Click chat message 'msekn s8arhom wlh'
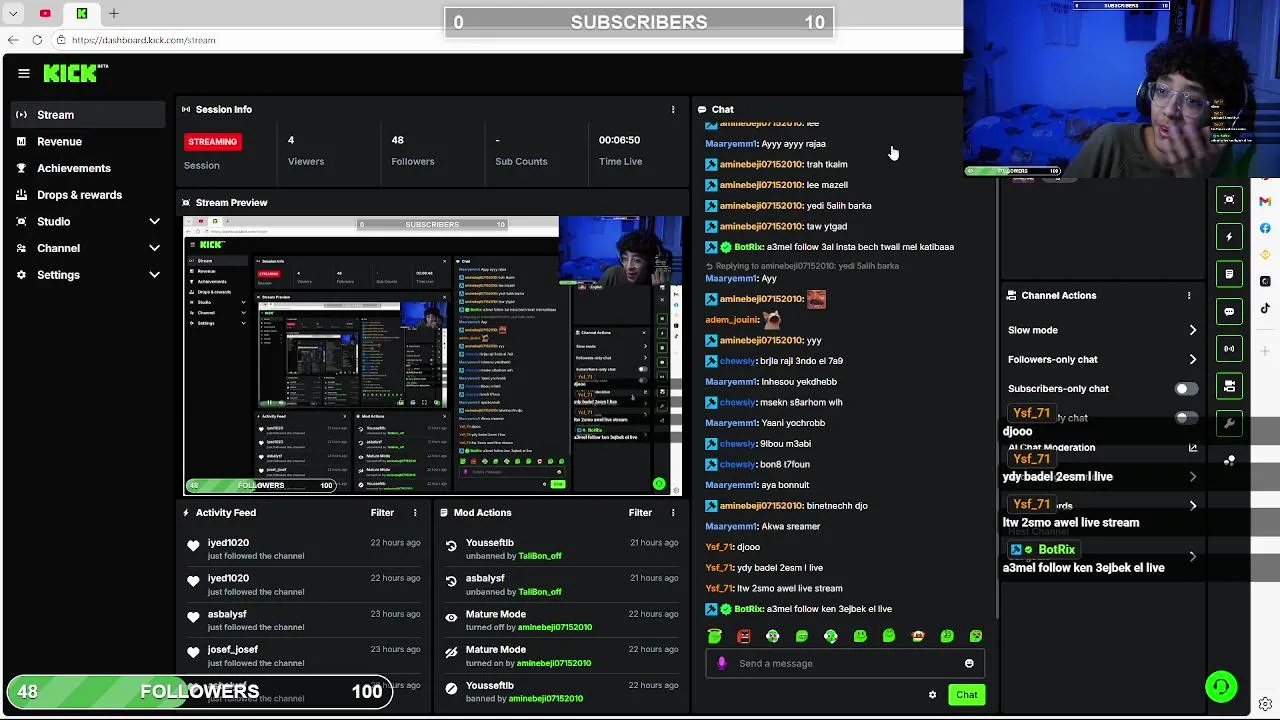The image size is (1280, 720). coord(801,403)
